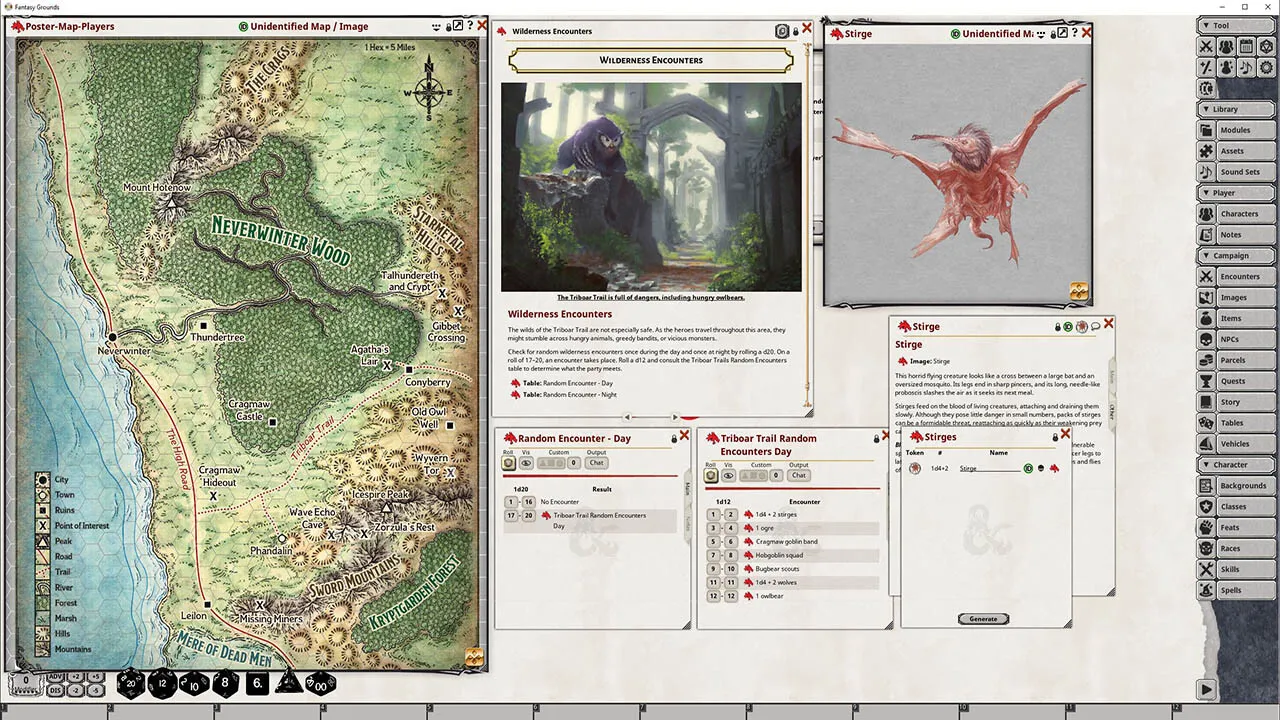Click the orange token icon on Stirge image
This screenshot has height=720, width=1280.
1079,291
